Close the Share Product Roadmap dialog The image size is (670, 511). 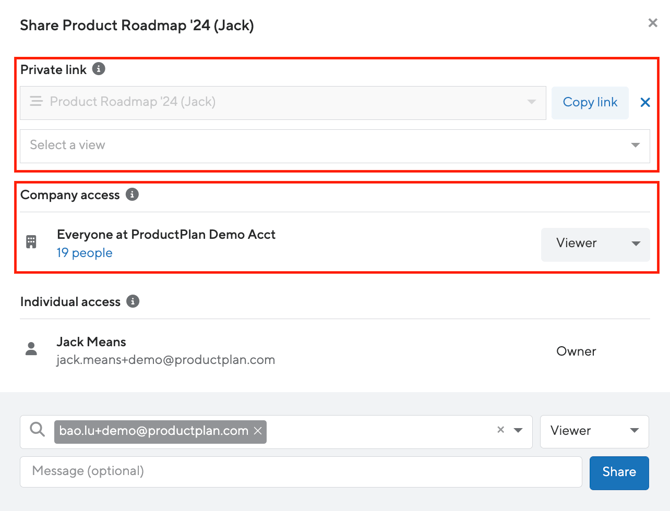pyautogui.click(x=652, y=23)
